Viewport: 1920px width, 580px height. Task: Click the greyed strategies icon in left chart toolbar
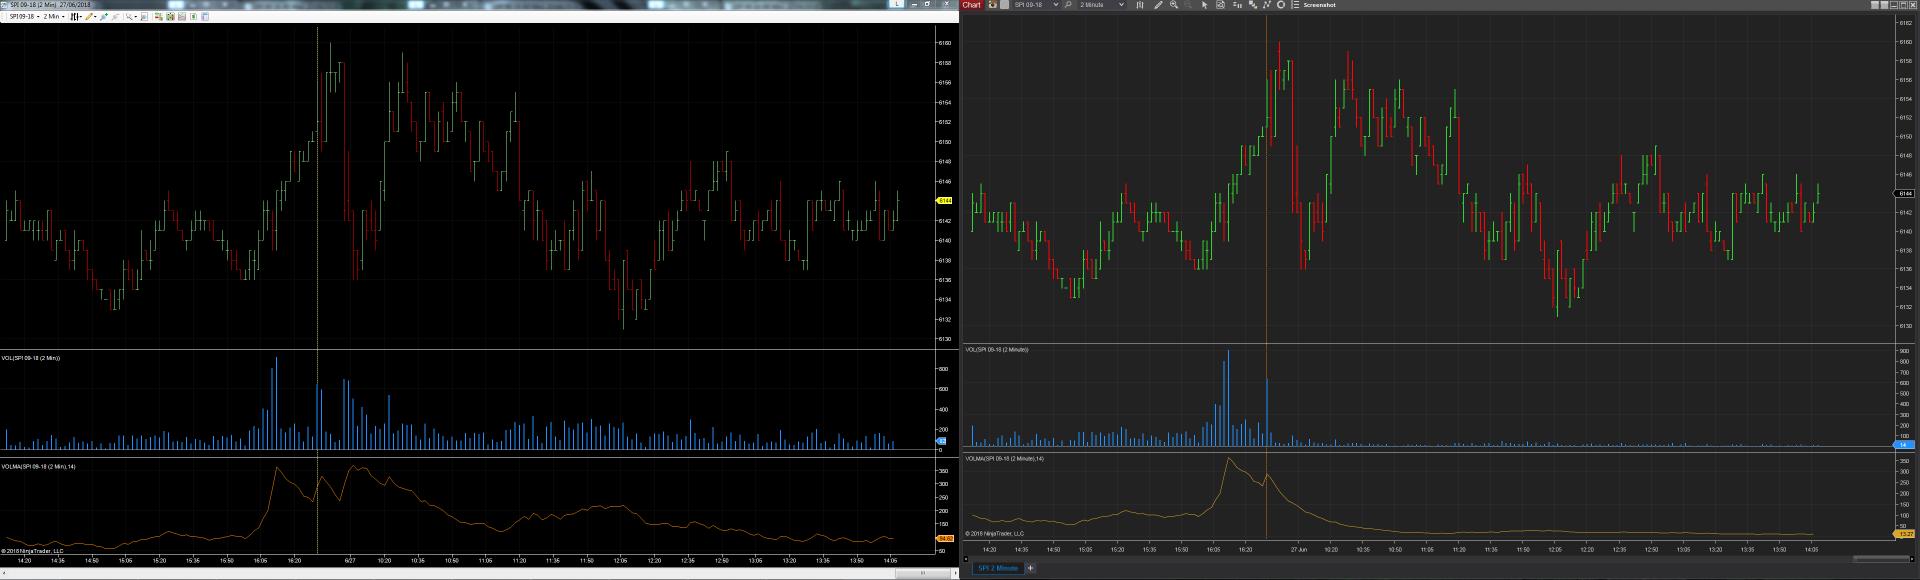coord(115,17)
